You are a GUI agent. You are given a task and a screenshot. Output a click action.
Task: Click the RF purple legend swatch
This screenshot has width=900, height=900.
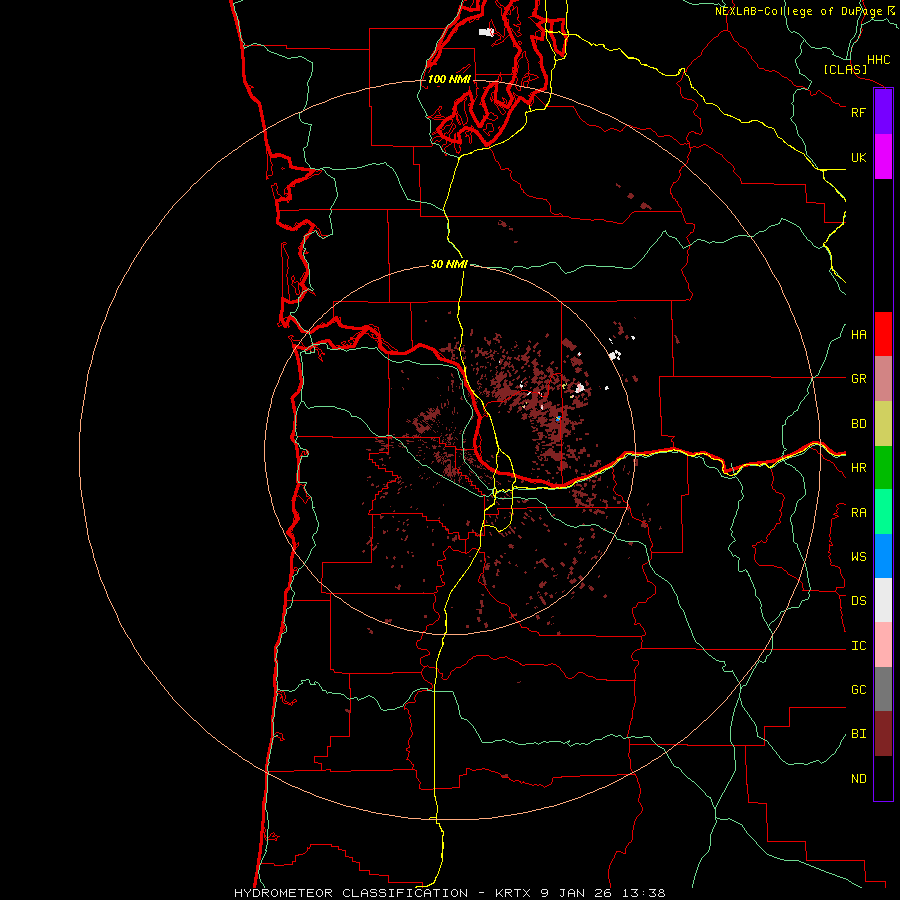(x=883, y=112)
